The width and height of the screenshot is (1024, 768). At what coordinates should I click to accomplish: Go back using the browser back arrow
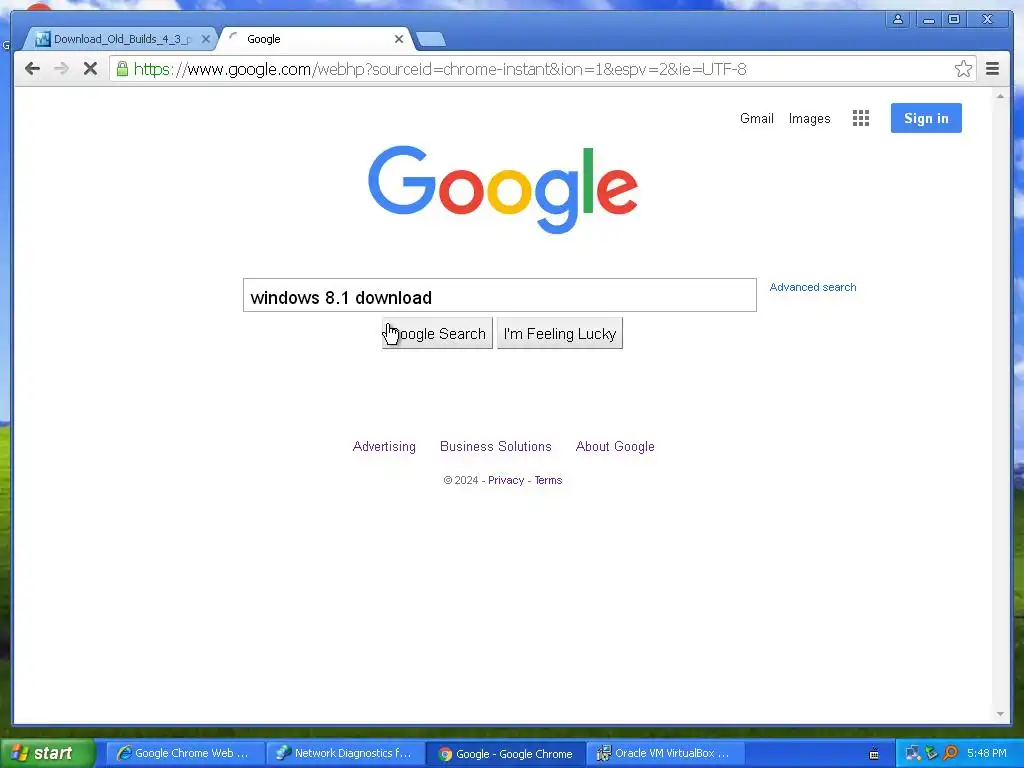pos(32,69)
